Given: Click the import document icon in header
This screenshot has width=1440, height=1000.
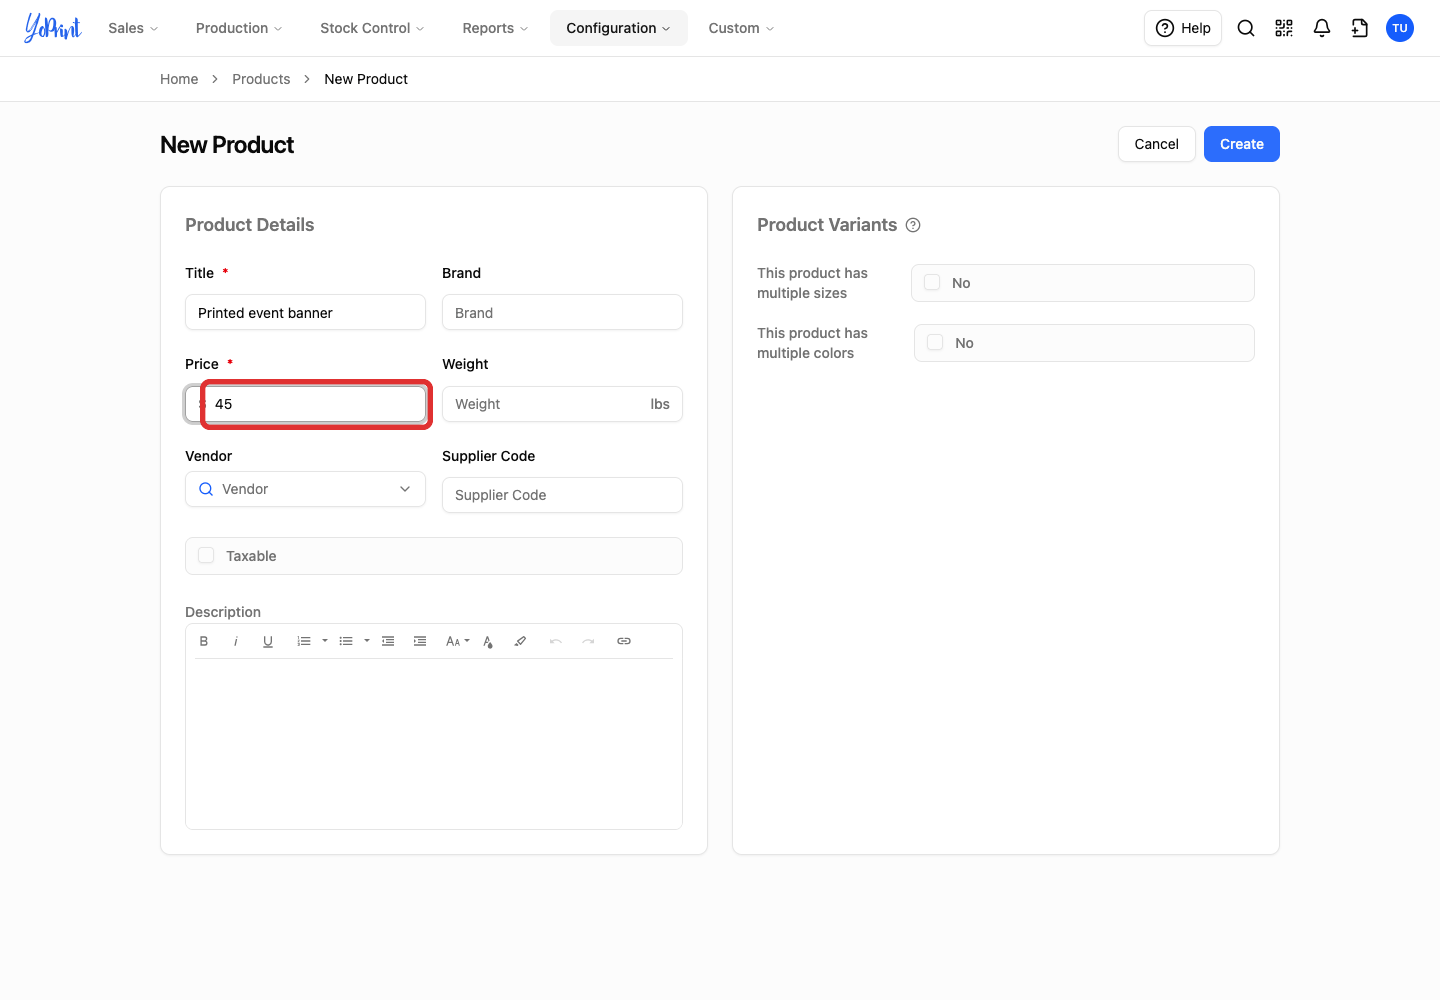Looking at the screenshot, I should click(1360, 28).
